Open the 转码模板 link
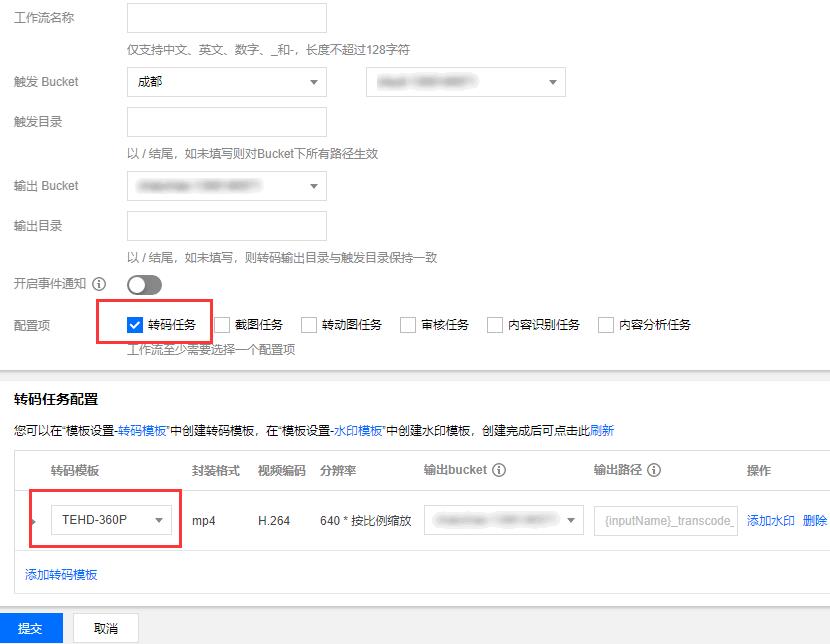Image resolution: width=830 pixels, height=644 pixels. coord(142,431)
